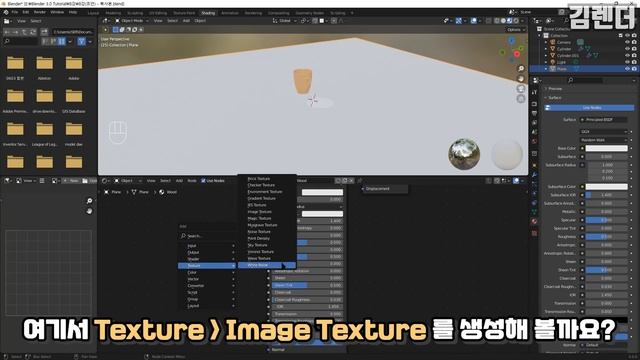The height and width of the screenshot is (360, 640).
Task: Expand the Preview panel in properties
Action: (x=554, y=89)
